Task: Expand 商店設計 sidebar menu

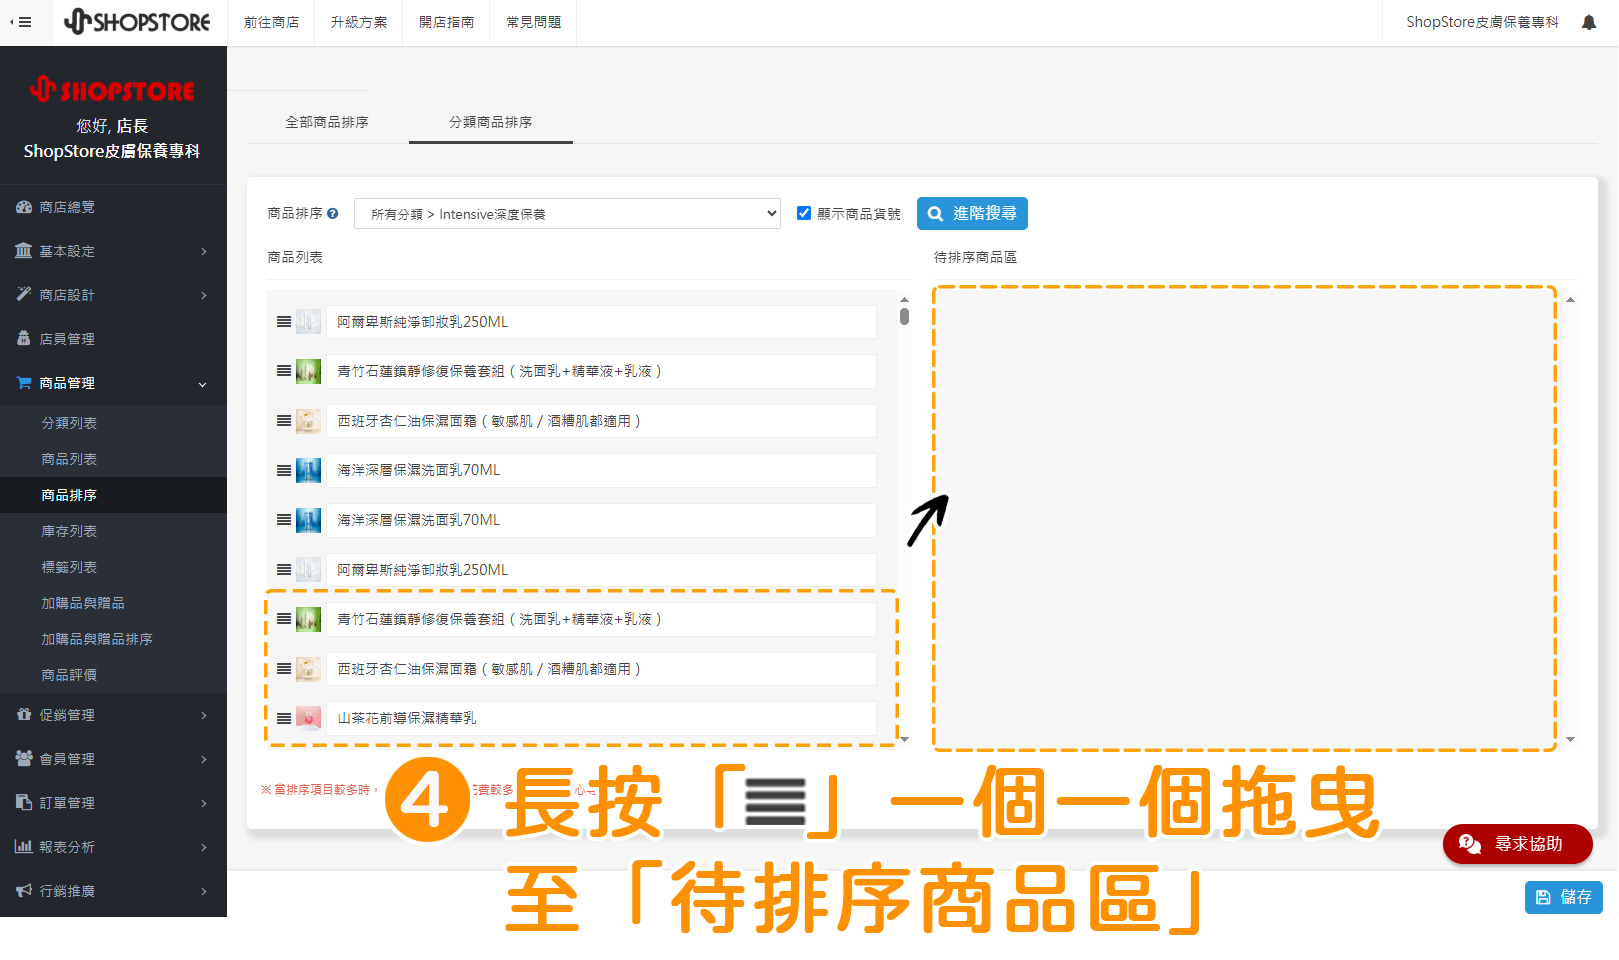Action: 112,295
